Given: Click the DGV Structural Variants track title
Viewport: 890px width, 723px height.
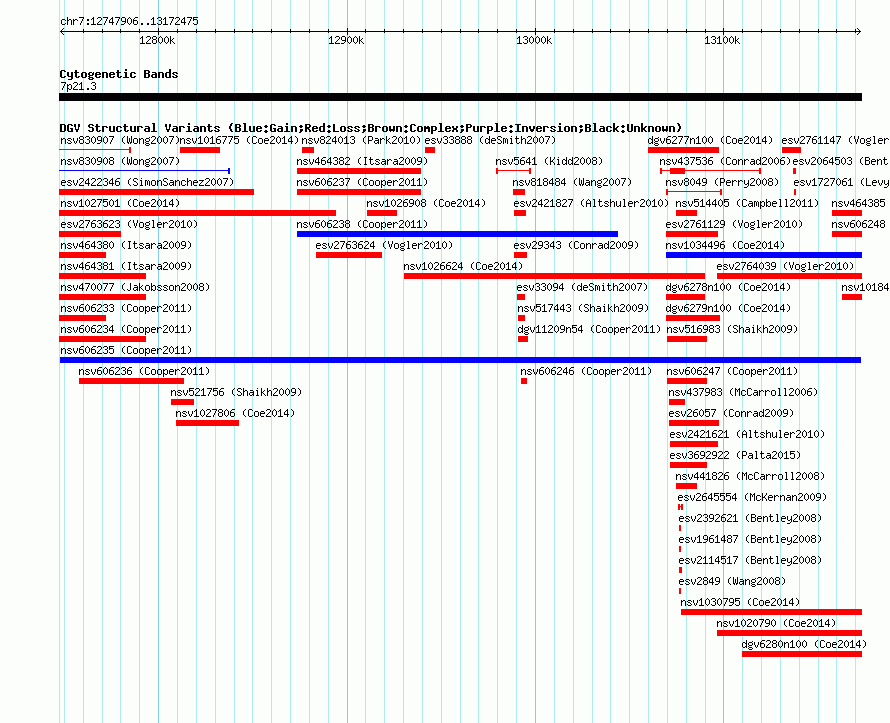Looking at the screenshot, I should click(371, 128).
